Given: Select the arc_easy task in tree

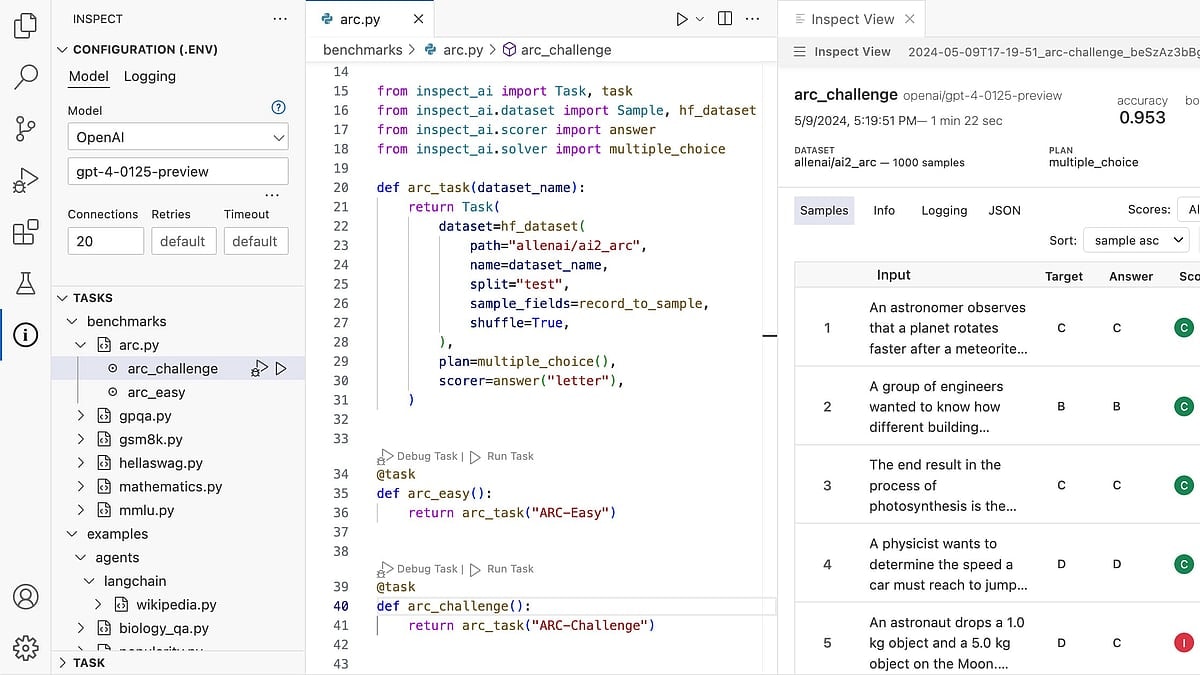Looking at the screenshot, I should pos(156,392).
